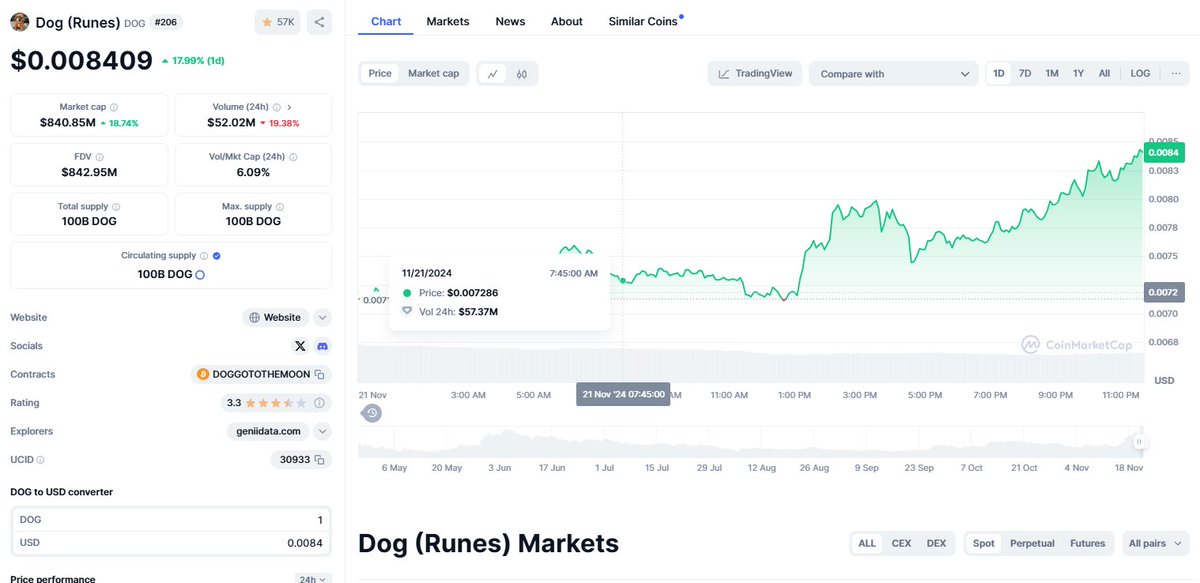Copy the DOGGOTOTHEMOON contract address
The image size is (1200, 583).
click(x=320, y=374)
